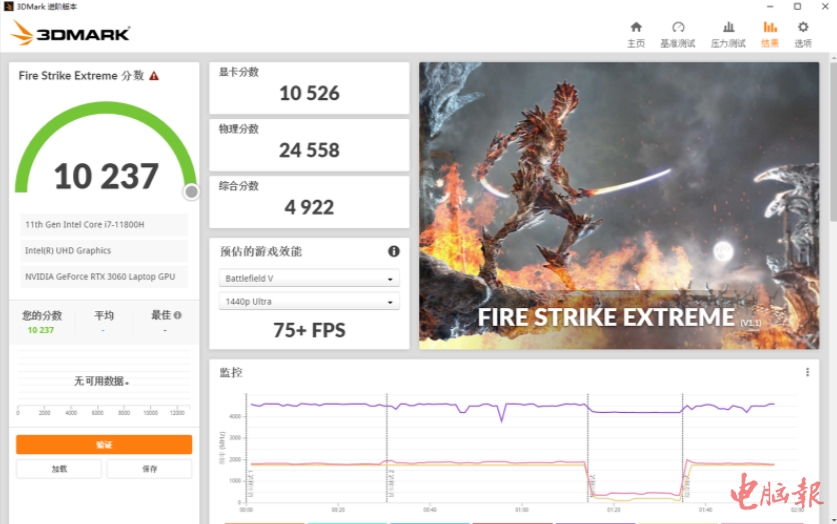Click the red warning triangle beside score title
The height and width of the screenshot is (524, 837).
click(x=154, y=76)
